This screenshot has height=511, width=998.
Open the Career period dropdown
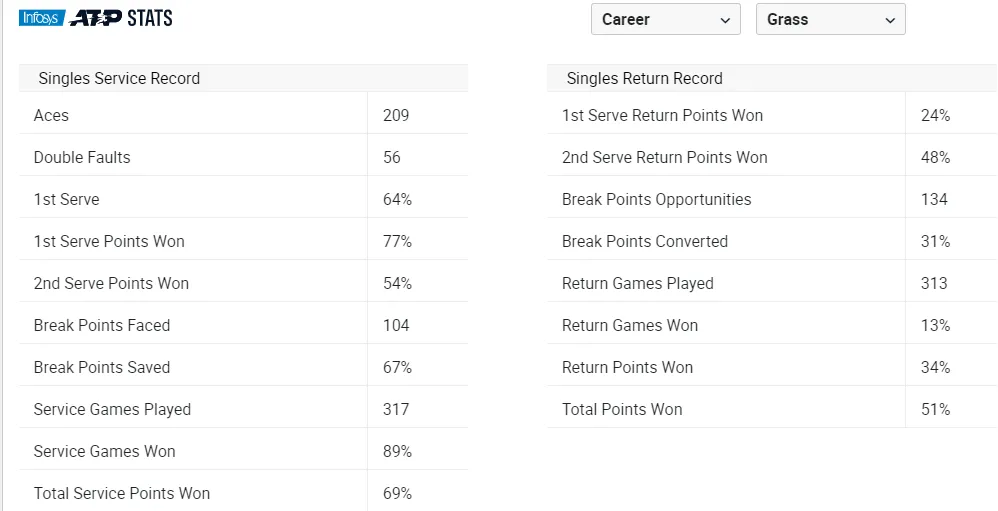[x=665, y=20]
